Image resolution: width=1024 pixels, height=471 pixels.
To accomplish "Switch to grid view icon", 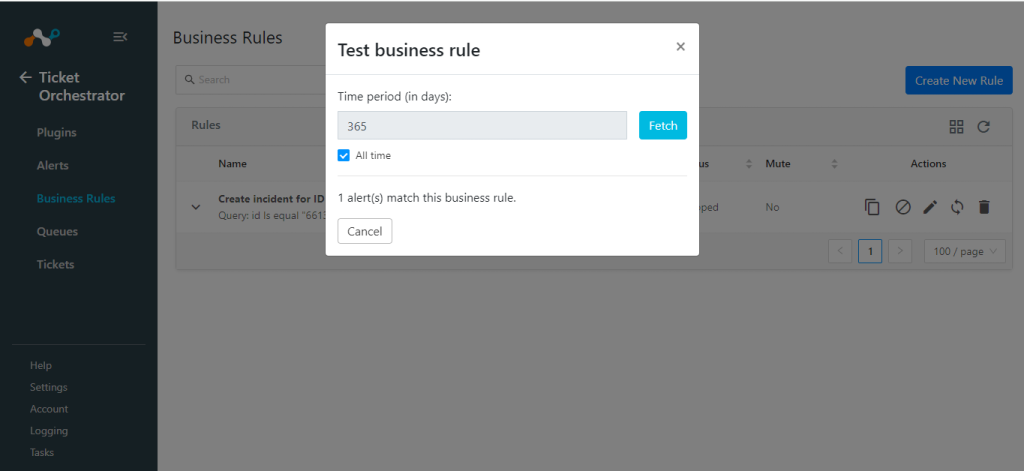I will point(956,127).
